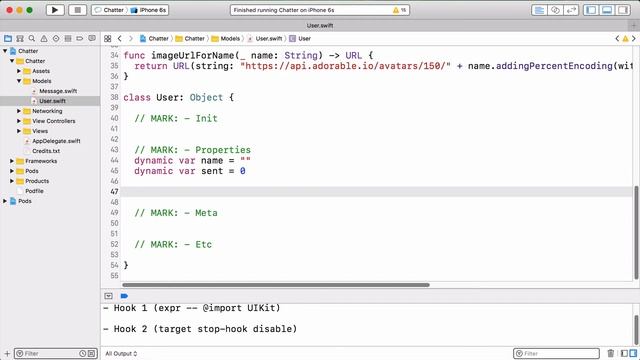The height and width of the screenshot is (360, 640).
Task: Stop the running task
Action: click(x=78, y=10)
